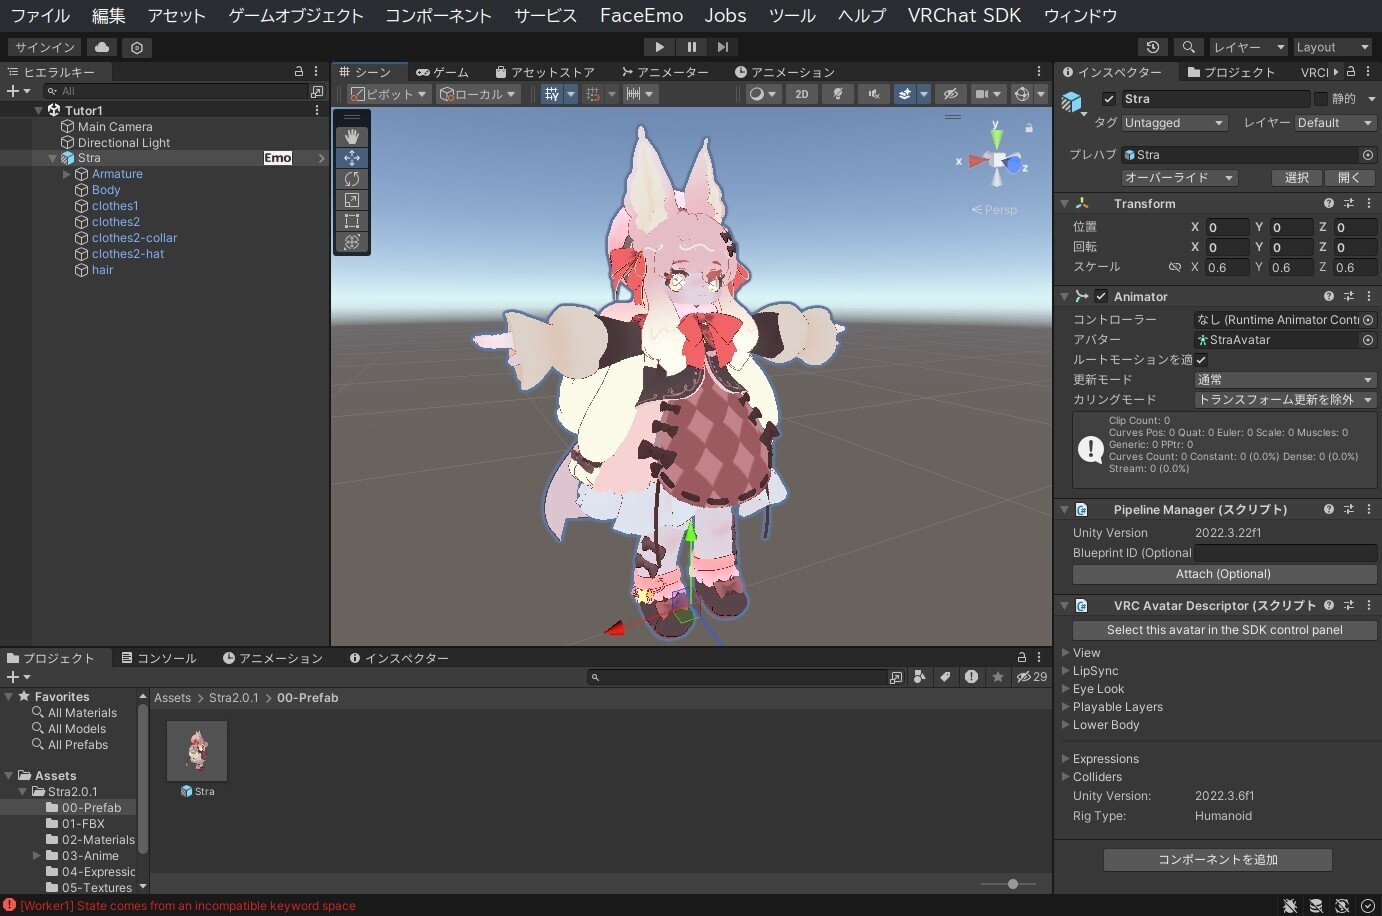Click the Play button
The width and height of the screenshot is (1382, 916).
(659, 47)
